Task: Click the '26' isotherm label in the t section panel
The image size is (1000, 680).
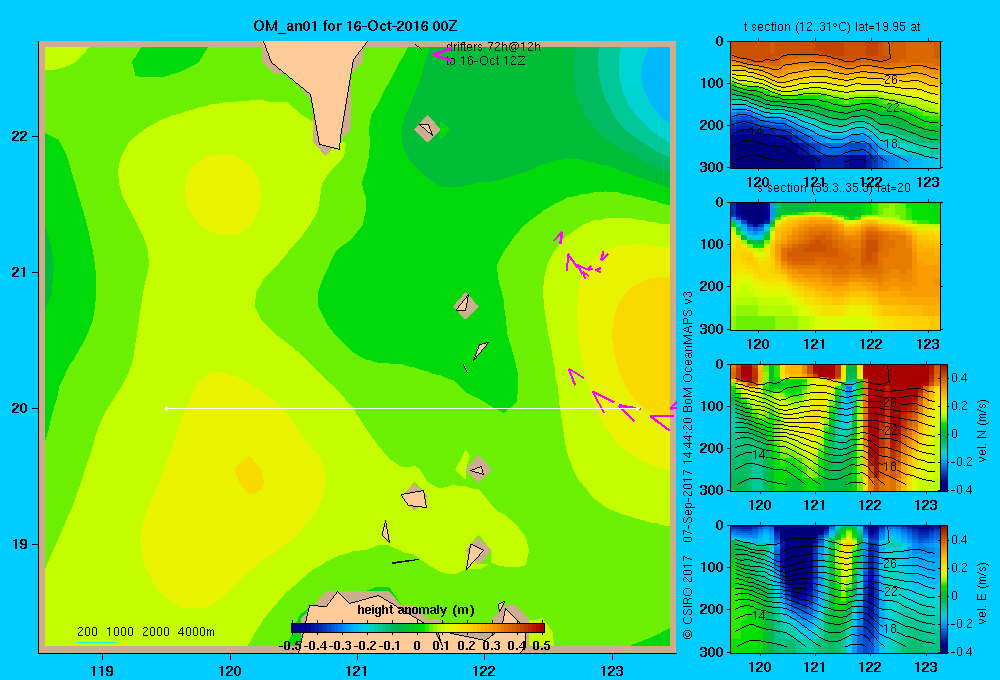Action: coord(891,80)
